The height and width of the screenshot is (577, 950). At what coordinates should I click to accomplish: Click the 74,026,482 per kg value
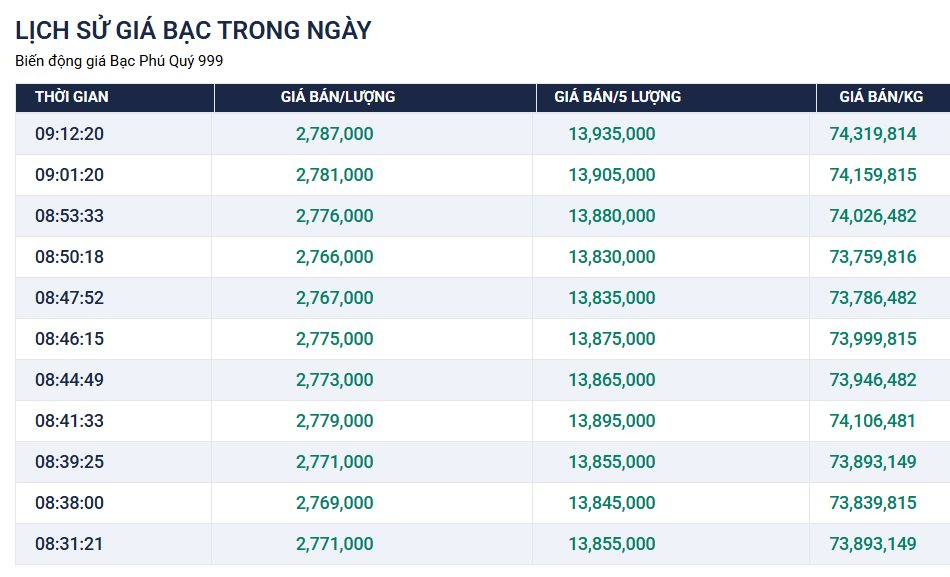click(872, 216)
